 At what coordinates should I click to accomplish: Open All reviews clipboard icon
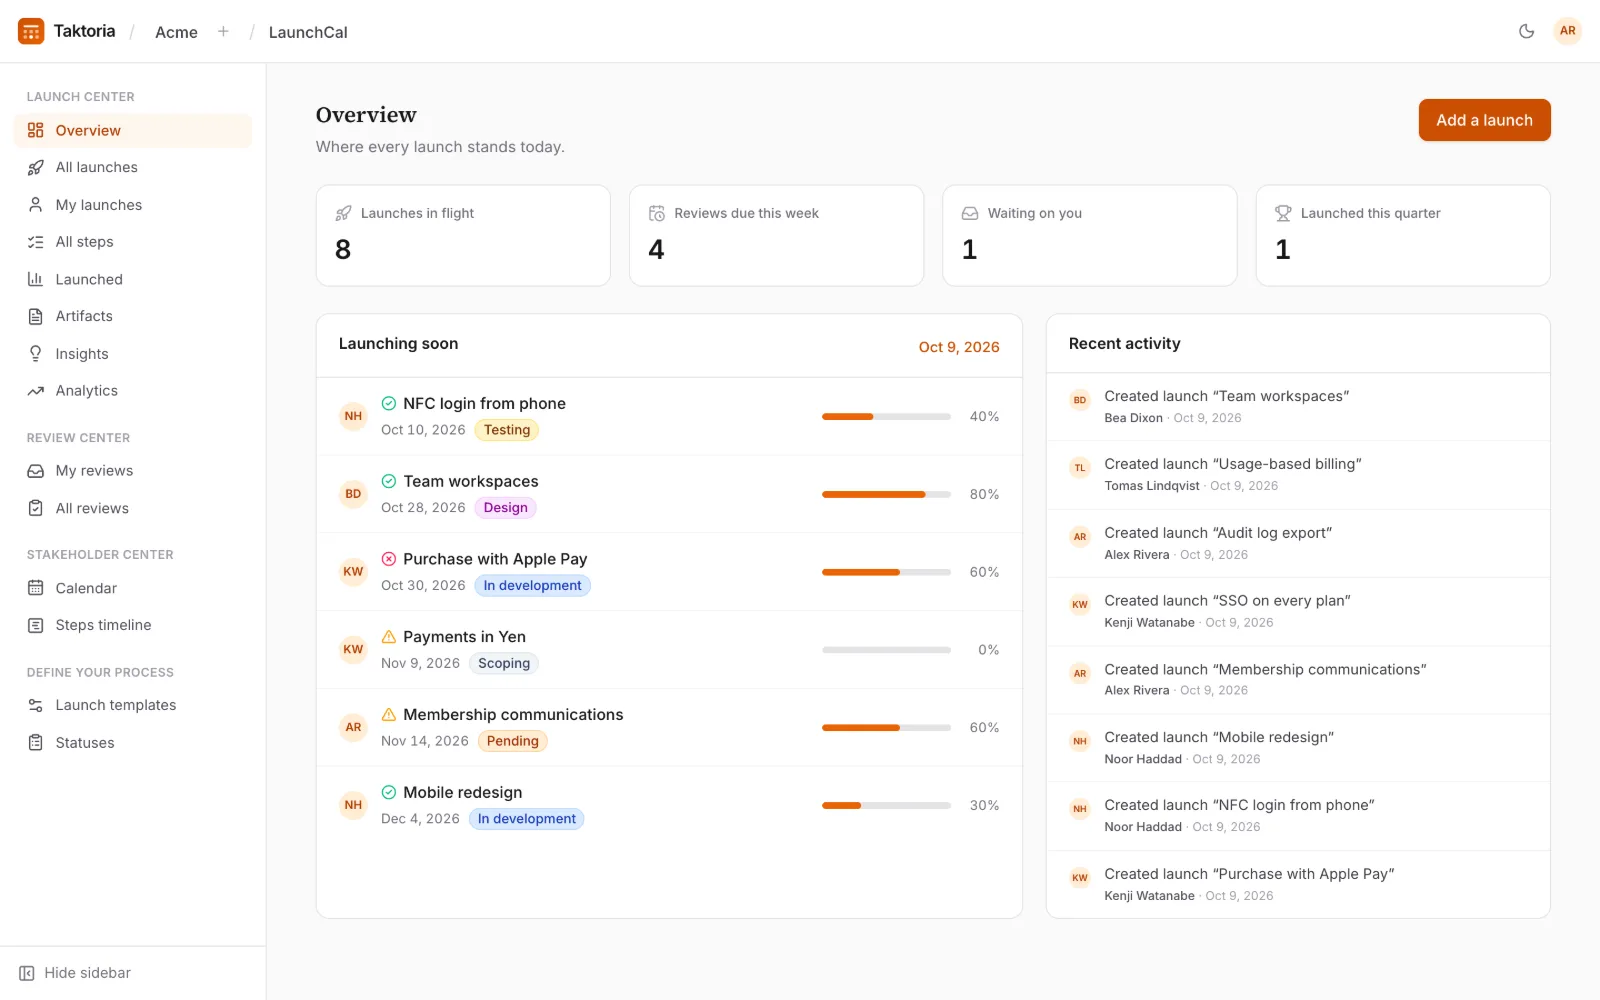pyautogui.click(x=36, y=508)
